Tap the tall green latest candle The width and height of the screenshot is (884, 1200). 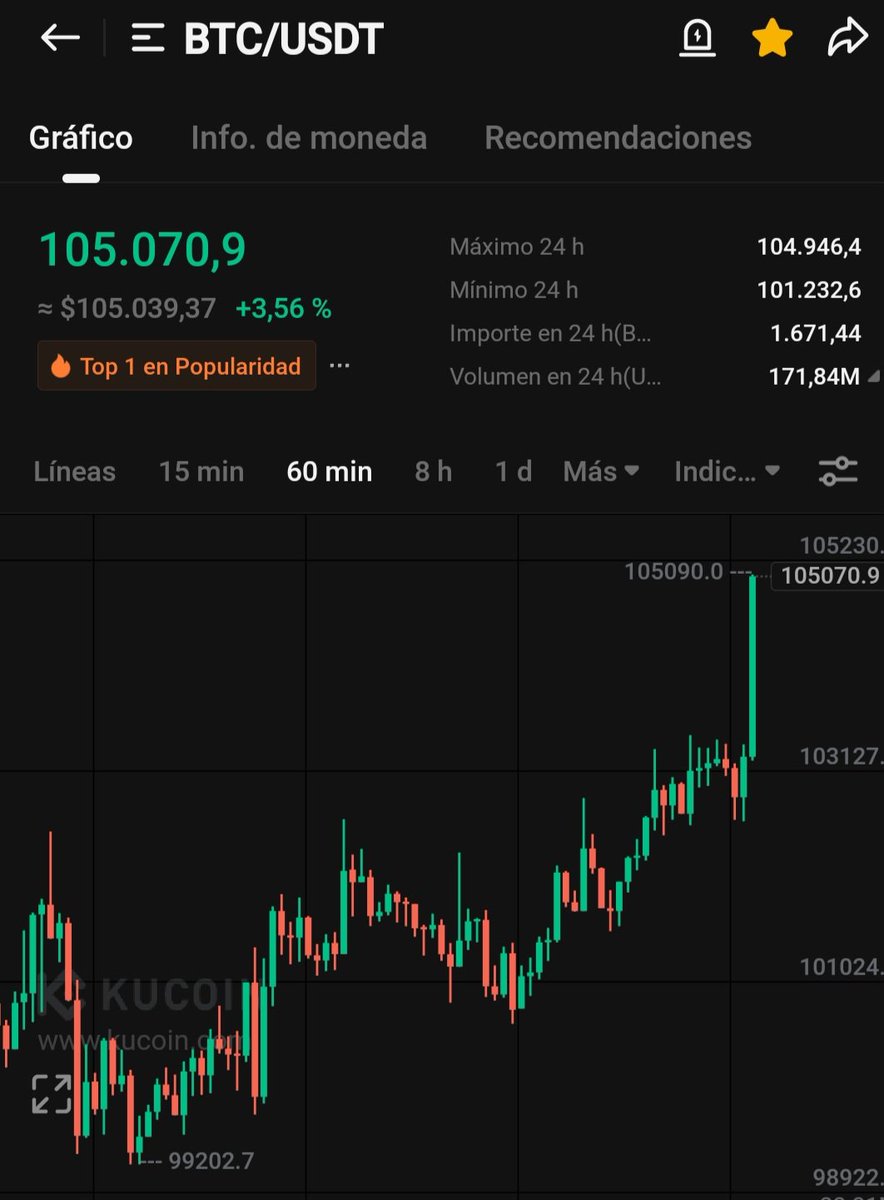point(752,667)
